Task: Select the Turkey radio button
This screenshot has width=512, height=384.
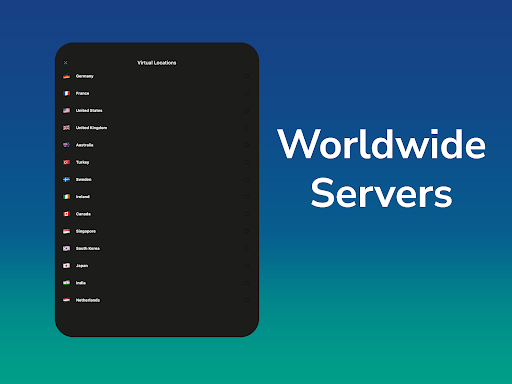Action: click(246, 162)
